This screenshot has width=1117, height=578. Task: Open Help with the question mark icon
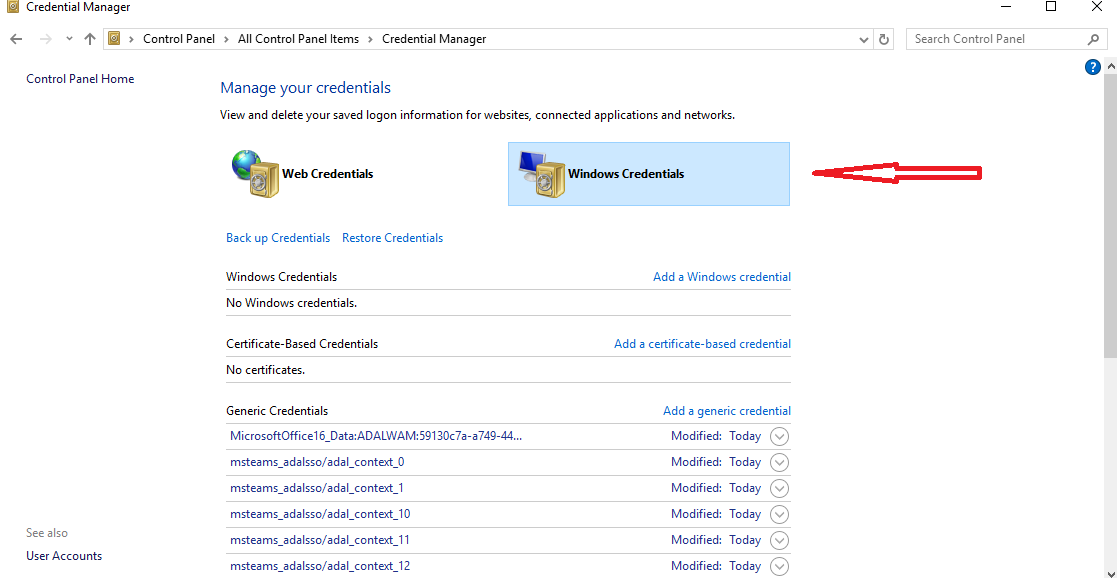pyautogui.click(x=1093, y=67)
